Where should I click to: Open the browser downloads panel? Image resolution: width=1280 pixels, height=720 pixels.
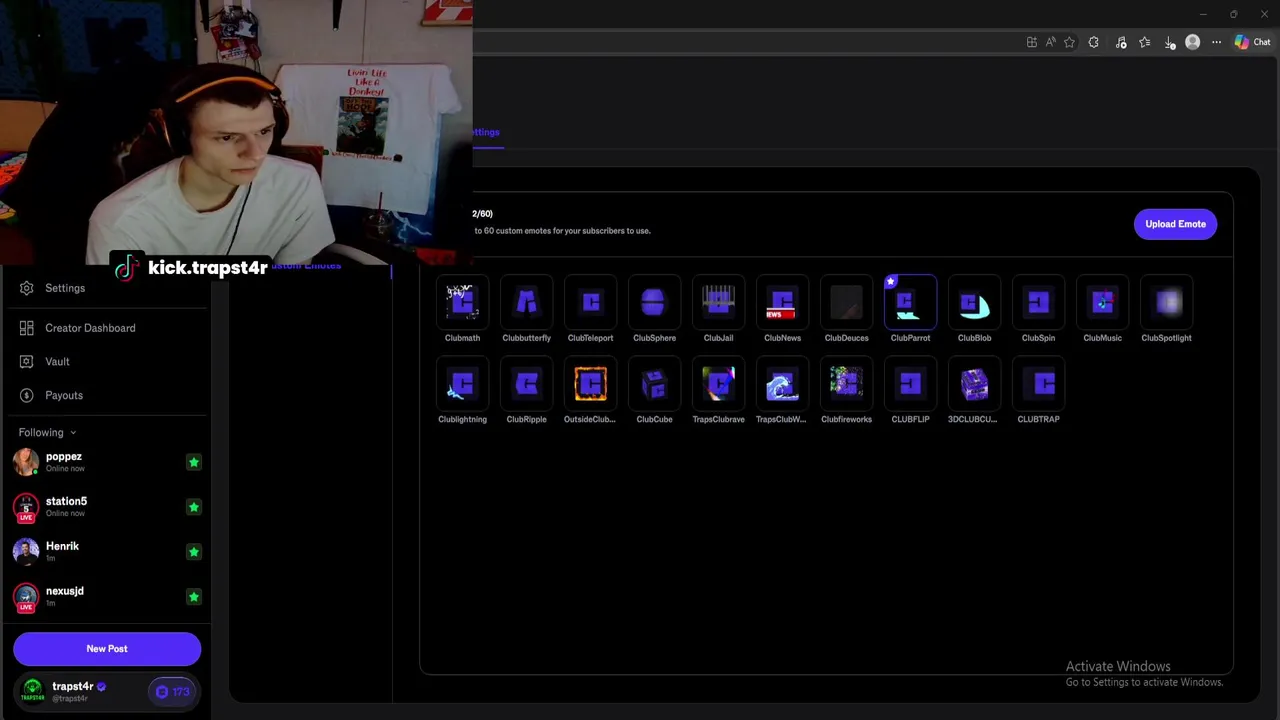pyautogui.click(x=1169, y=42)
